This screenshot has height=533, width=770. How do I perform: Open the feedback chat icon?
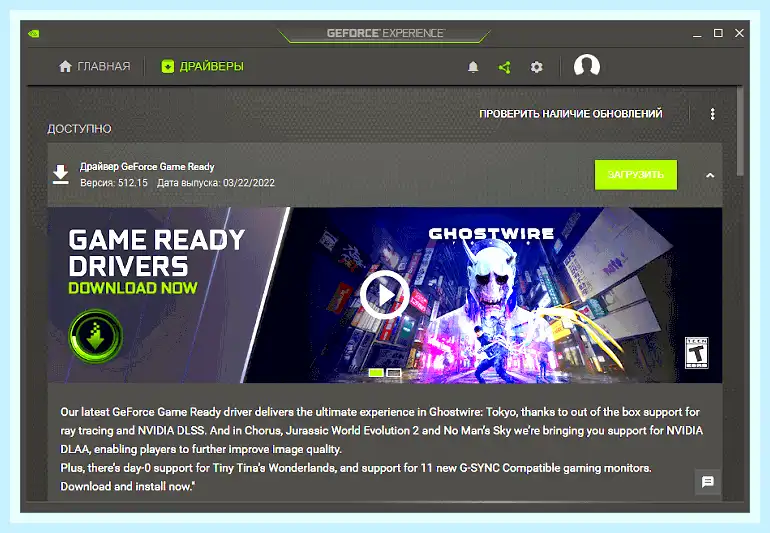click(x=708, y=481)
